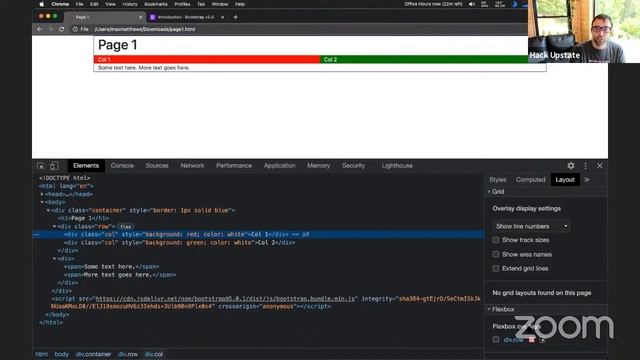Image resolution: width=640 pixels, height=360 pixels.
Task: Open the Application tab
Action: [280, 166]
